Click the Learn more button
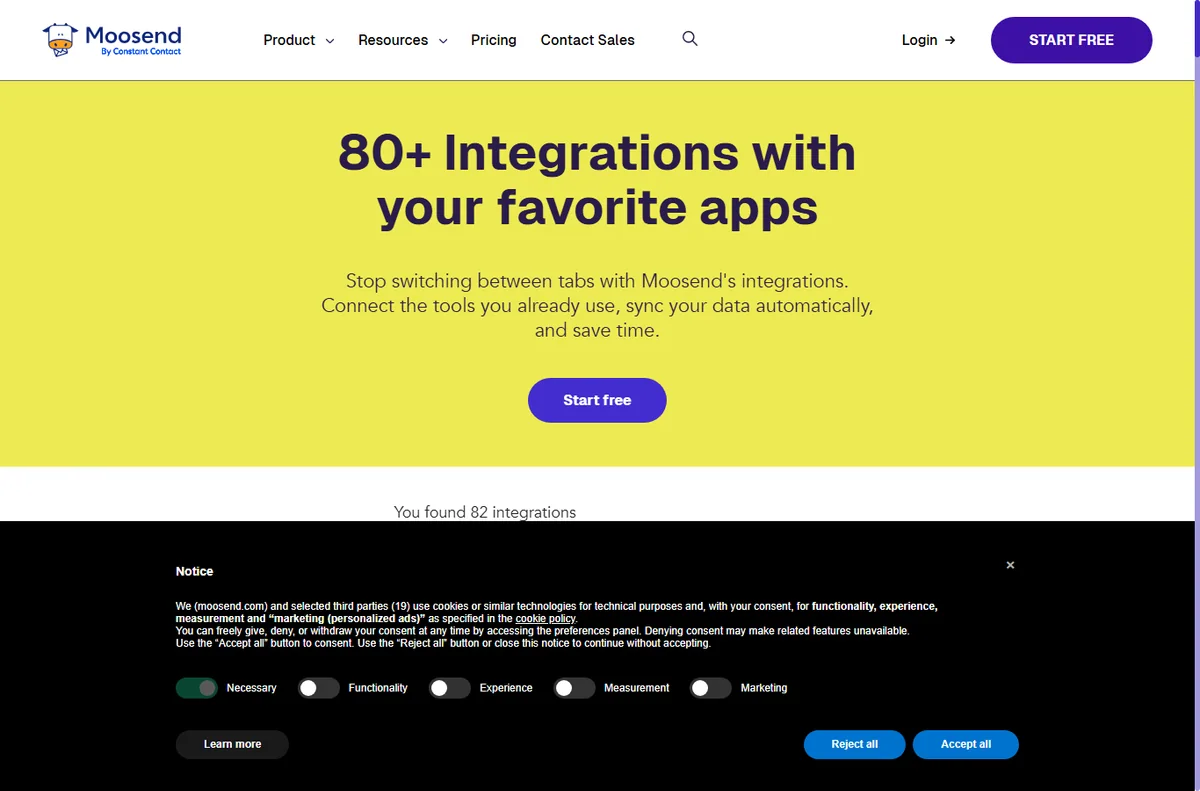This screenshot has width=1200, height=791. pos(232,744)
